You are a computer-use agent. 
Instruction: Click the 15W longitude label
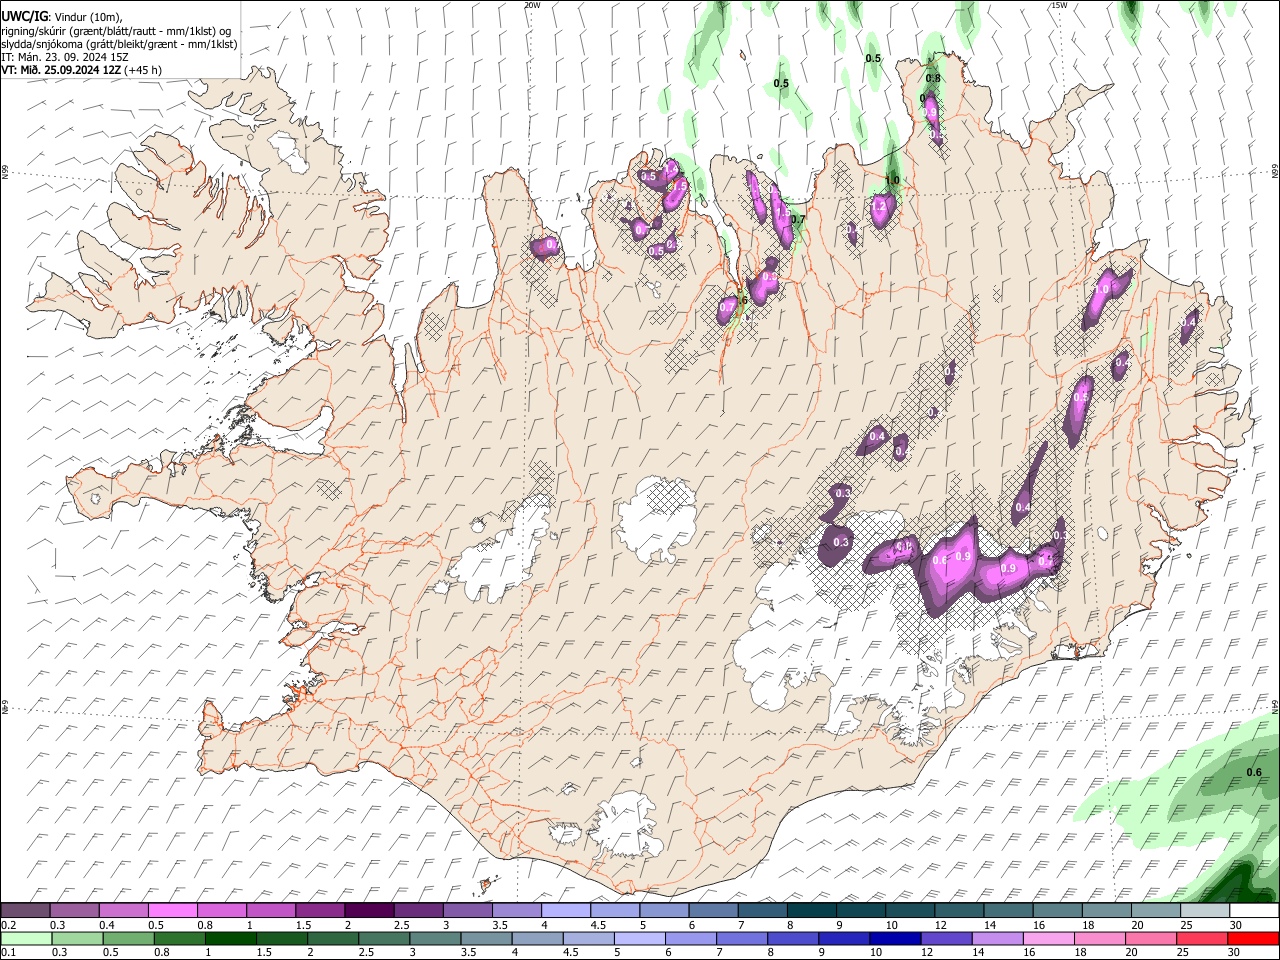coord(1059,5)
